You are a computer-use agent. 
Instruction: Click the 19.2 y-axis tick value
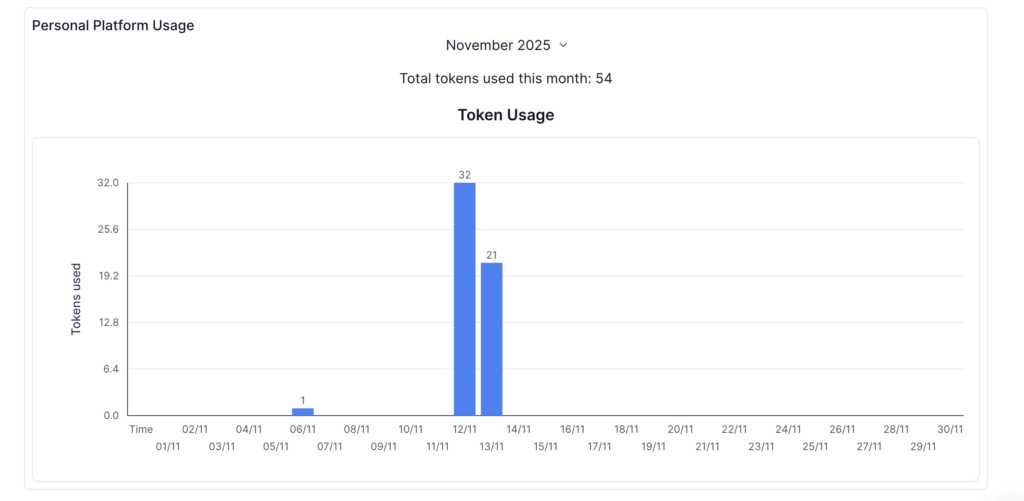click(x=108, y=276)
